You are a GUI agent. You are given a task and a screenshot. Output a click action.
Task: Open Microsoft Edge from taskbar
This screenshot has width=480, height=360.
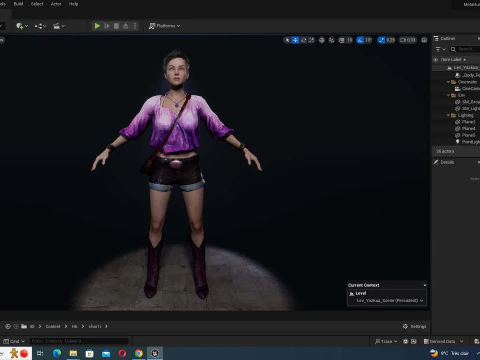click(x=57, y=353)
